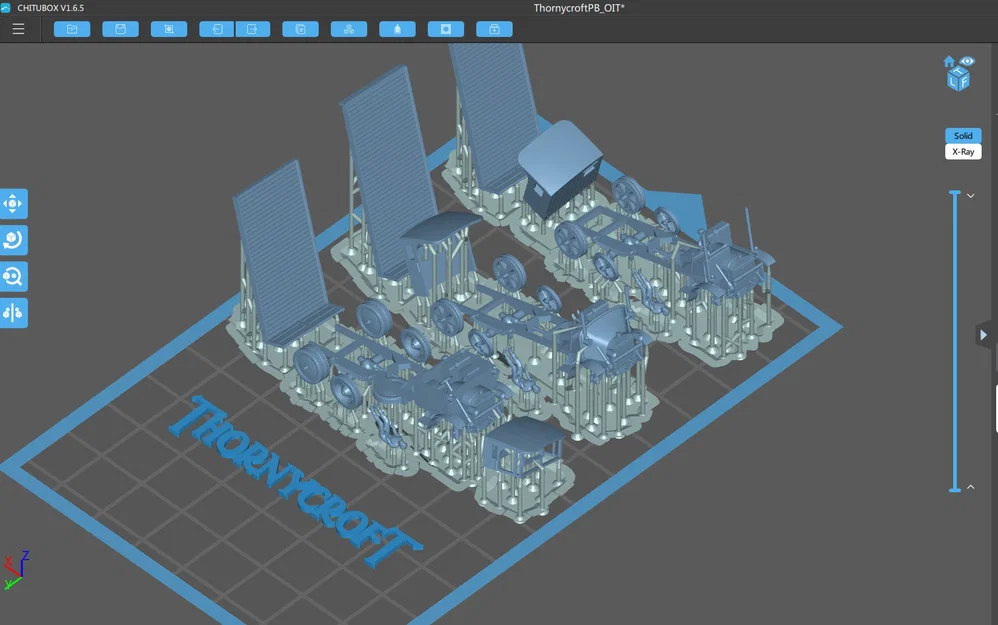Select the Rotate tool in left sidebar
The height and width of the screenshot is (625, 998).
(13, 240)
